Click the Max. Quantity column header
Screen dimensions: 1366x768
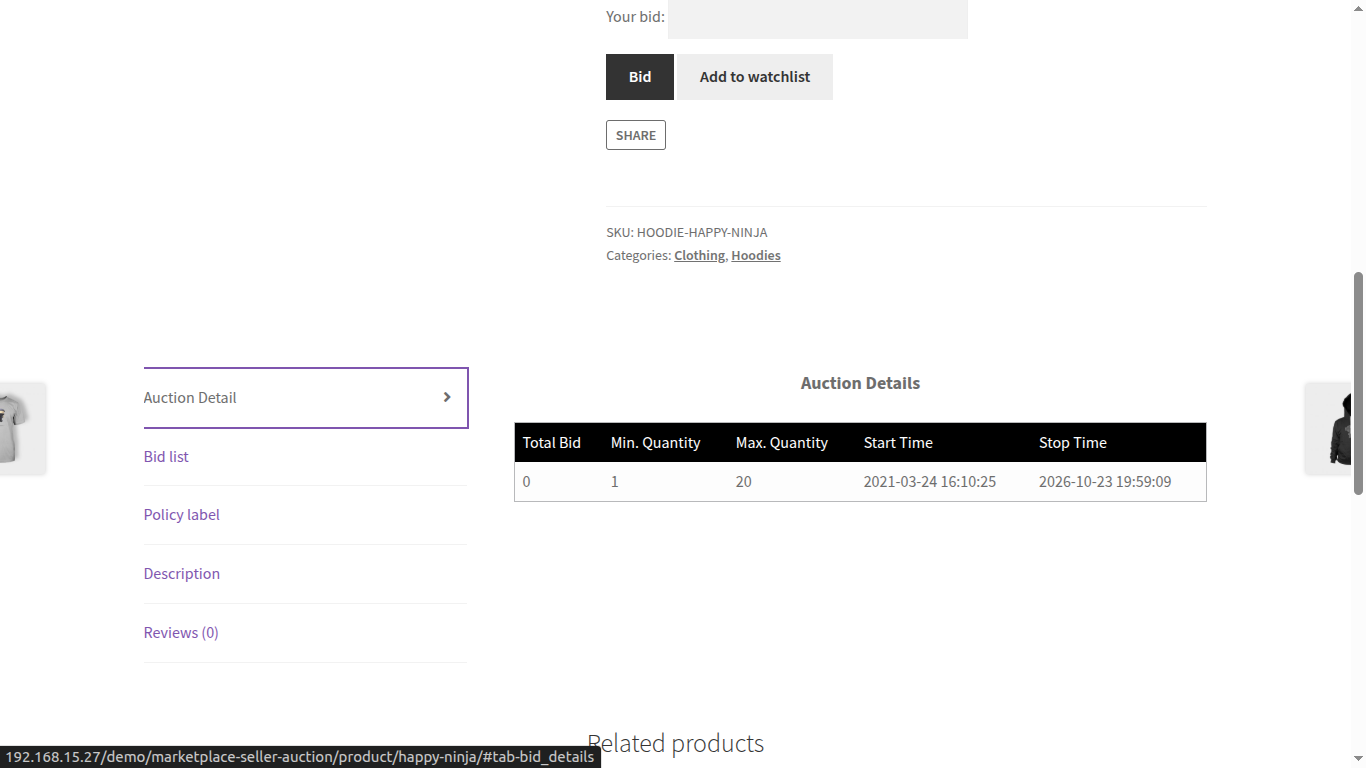pyautogui.click(x=782, y=443)
